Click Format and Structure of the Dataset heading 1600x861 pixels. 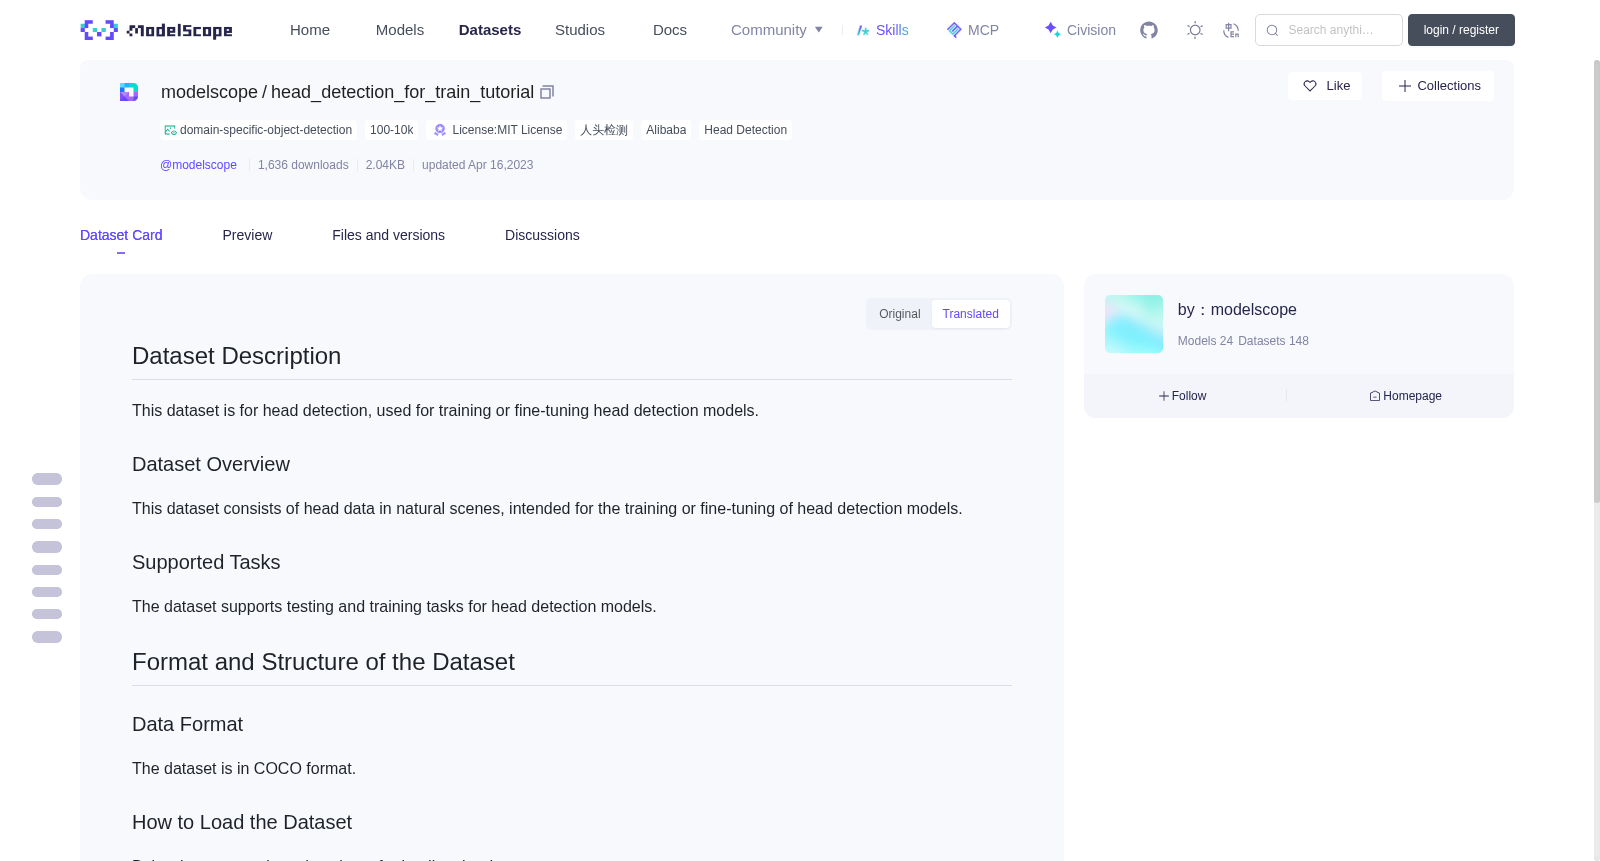coord(323,662)
